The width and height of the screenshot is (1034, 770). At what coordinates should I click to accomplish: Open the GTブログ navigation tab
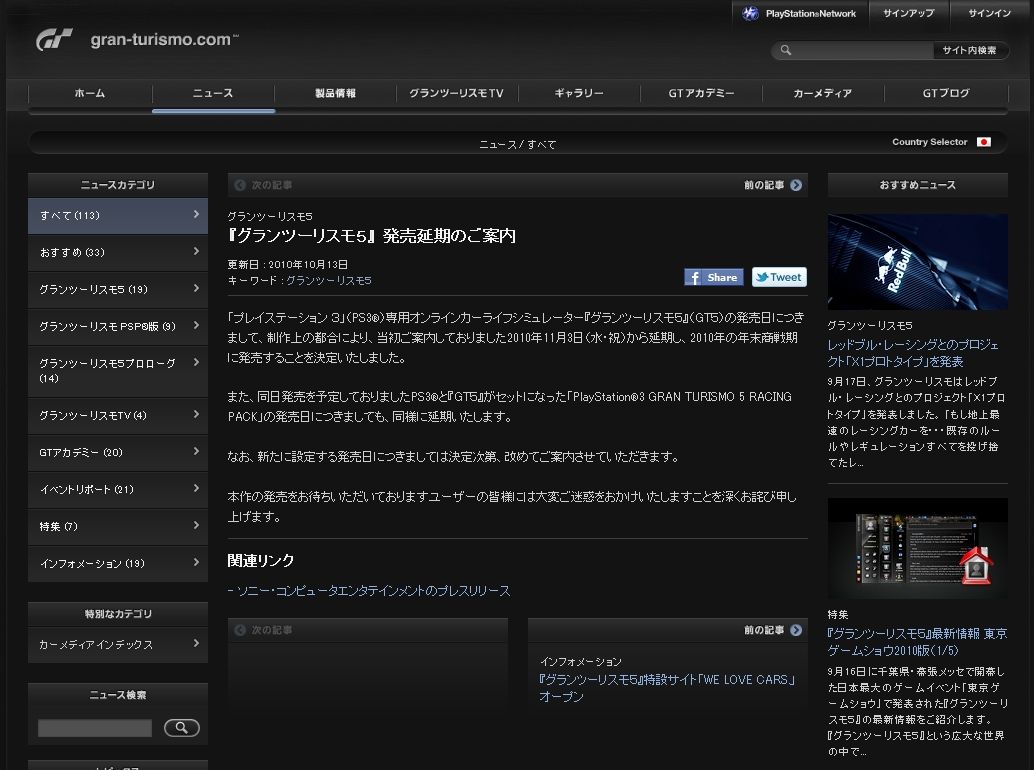click(946, 94)
